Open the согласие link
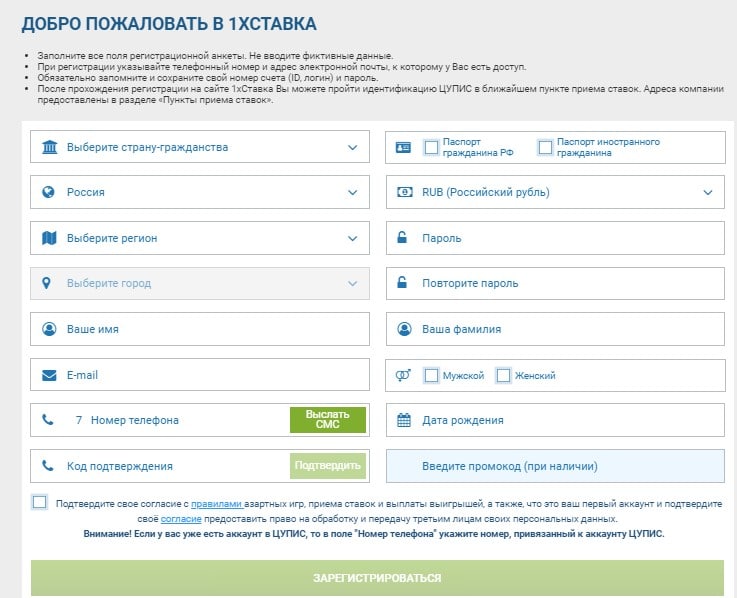This screenshot has height=598, width=737. (x=181, y=519)
